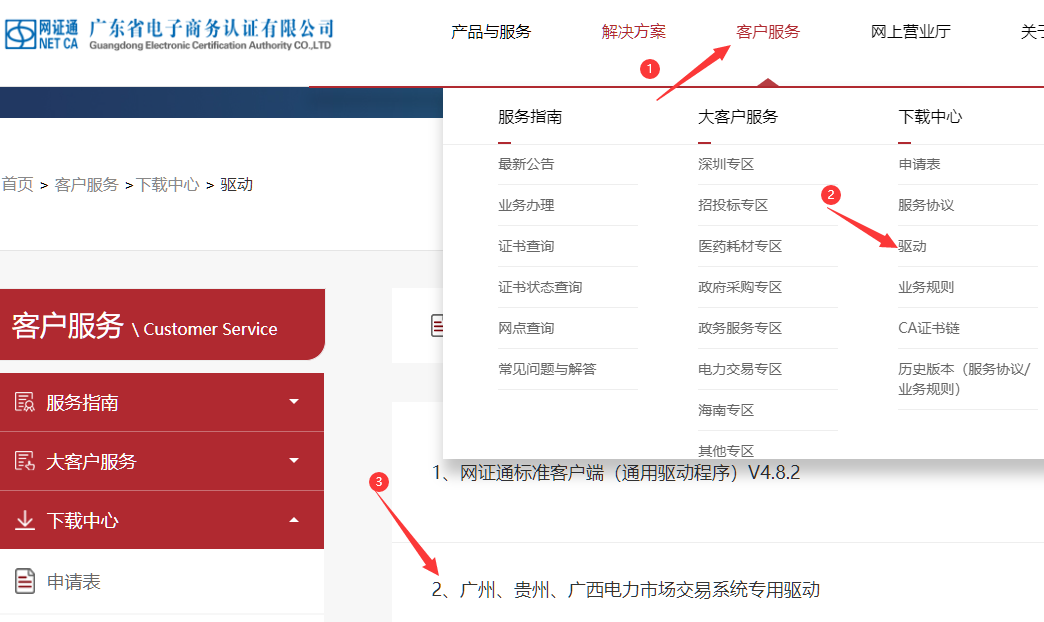This screenshot has width=1044, height=622.
Task: Open the 网上营业厅 top menu
Action: coord(911,32)
